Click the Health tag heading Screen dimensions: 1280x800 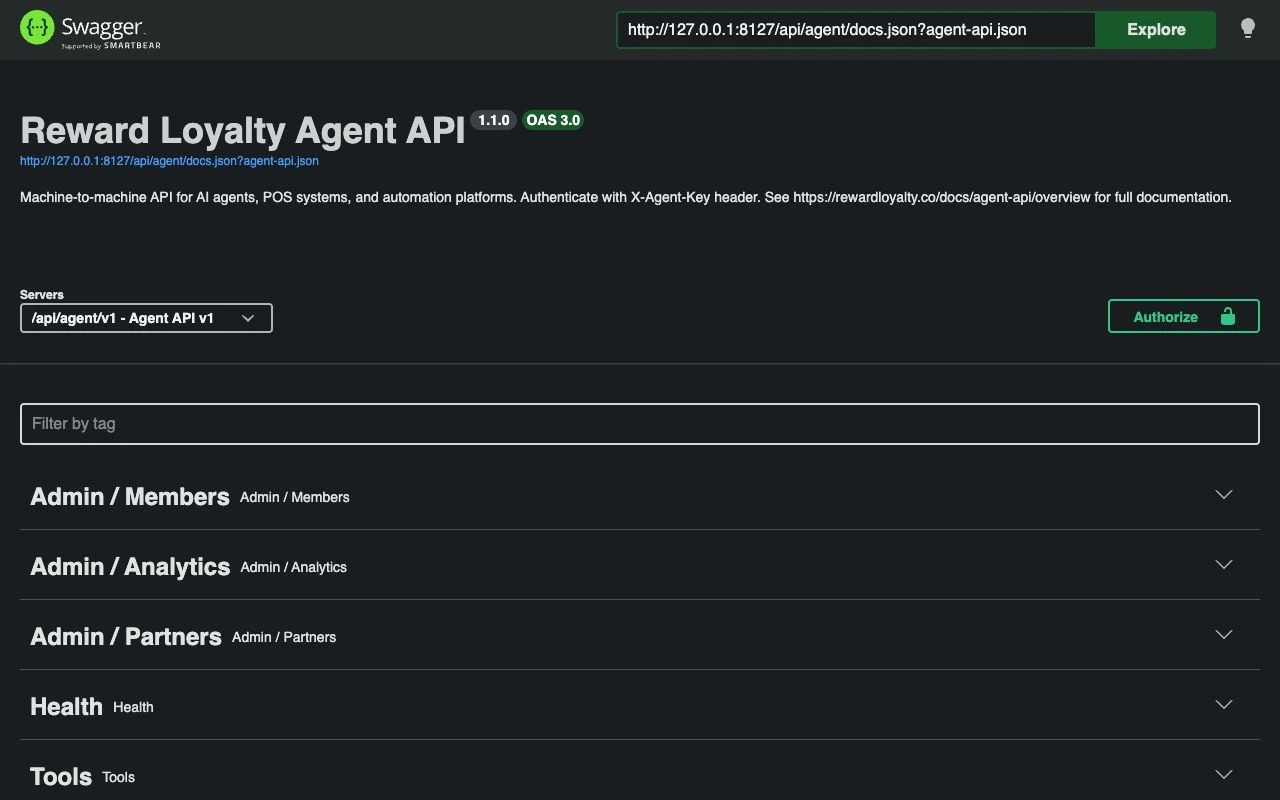[66, 707]
